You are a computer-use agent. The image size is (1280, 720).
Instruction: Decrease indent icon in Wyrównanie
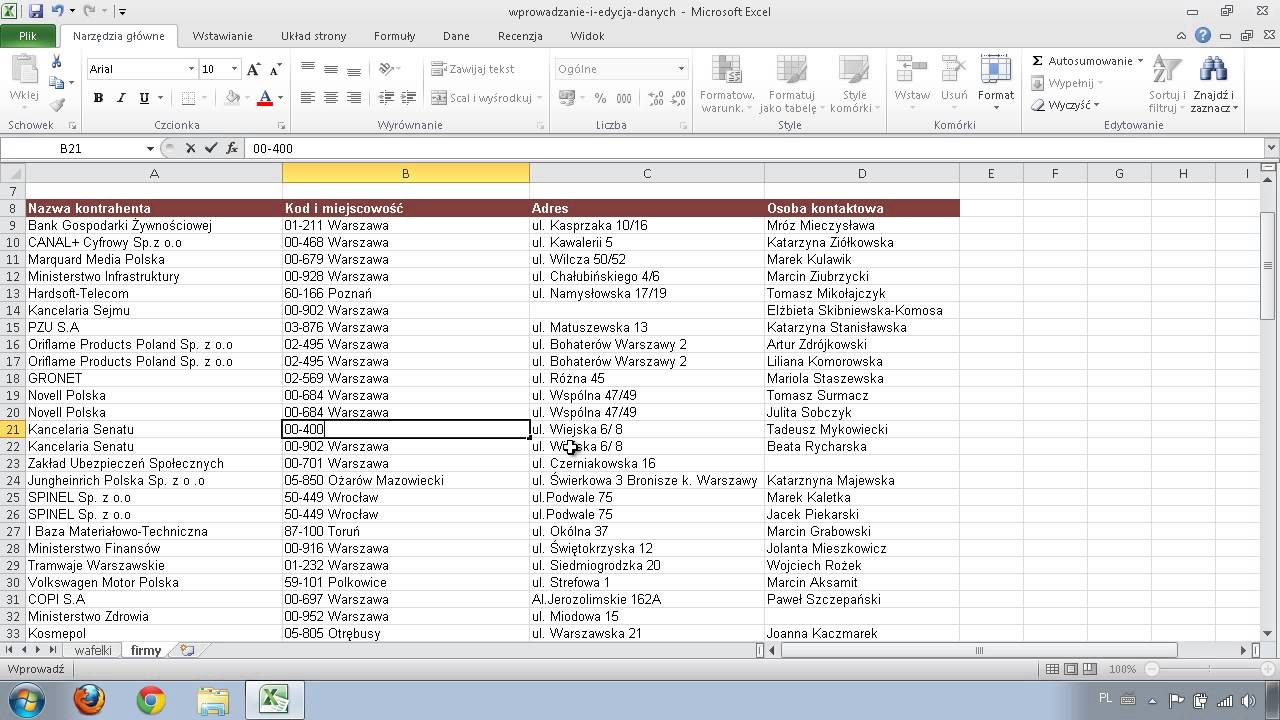388,98
